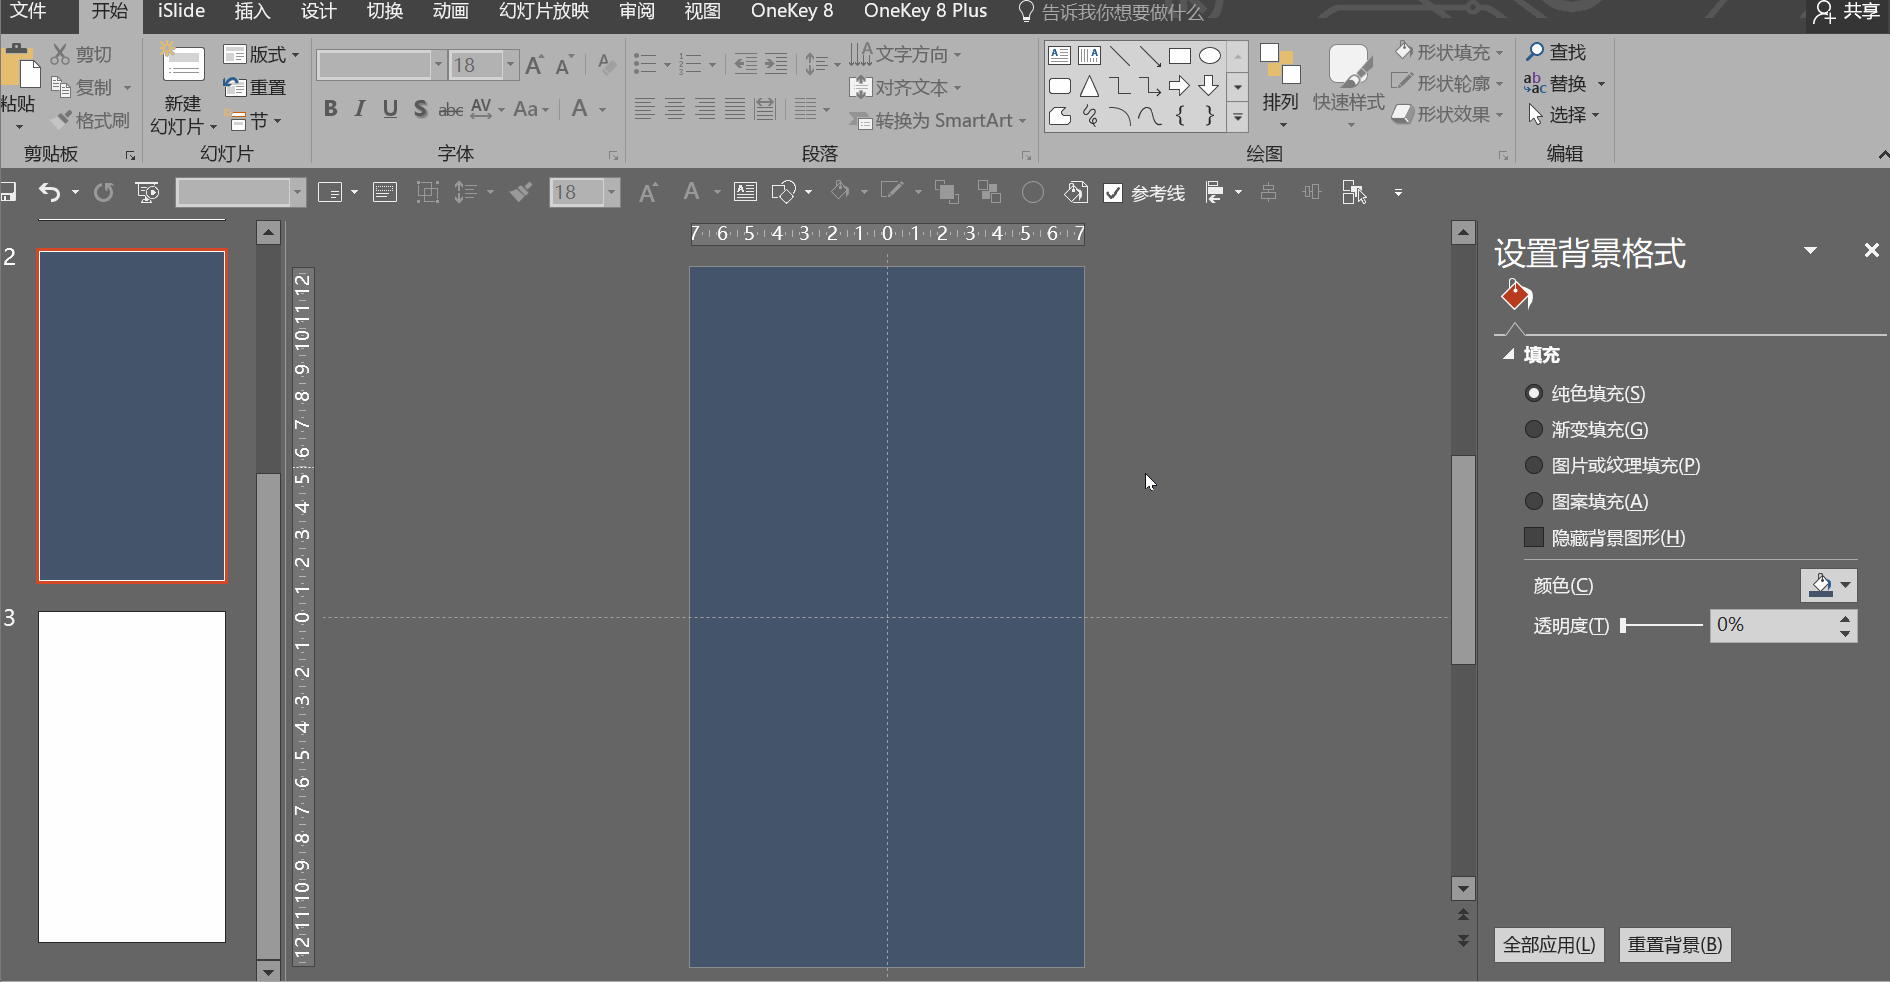The height and width of the screenshot is (982, 1890).
Task: Collapse the 填充 section triangle
Action: tap(1508, 355)
